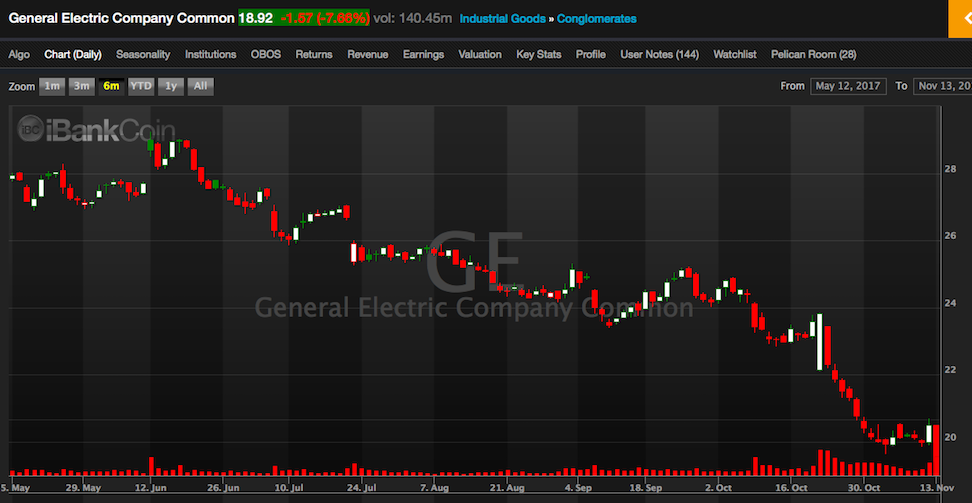Viewport: 972px width, 503px height.
Task: Click the 22 price axis label
Action: point(949,370)
